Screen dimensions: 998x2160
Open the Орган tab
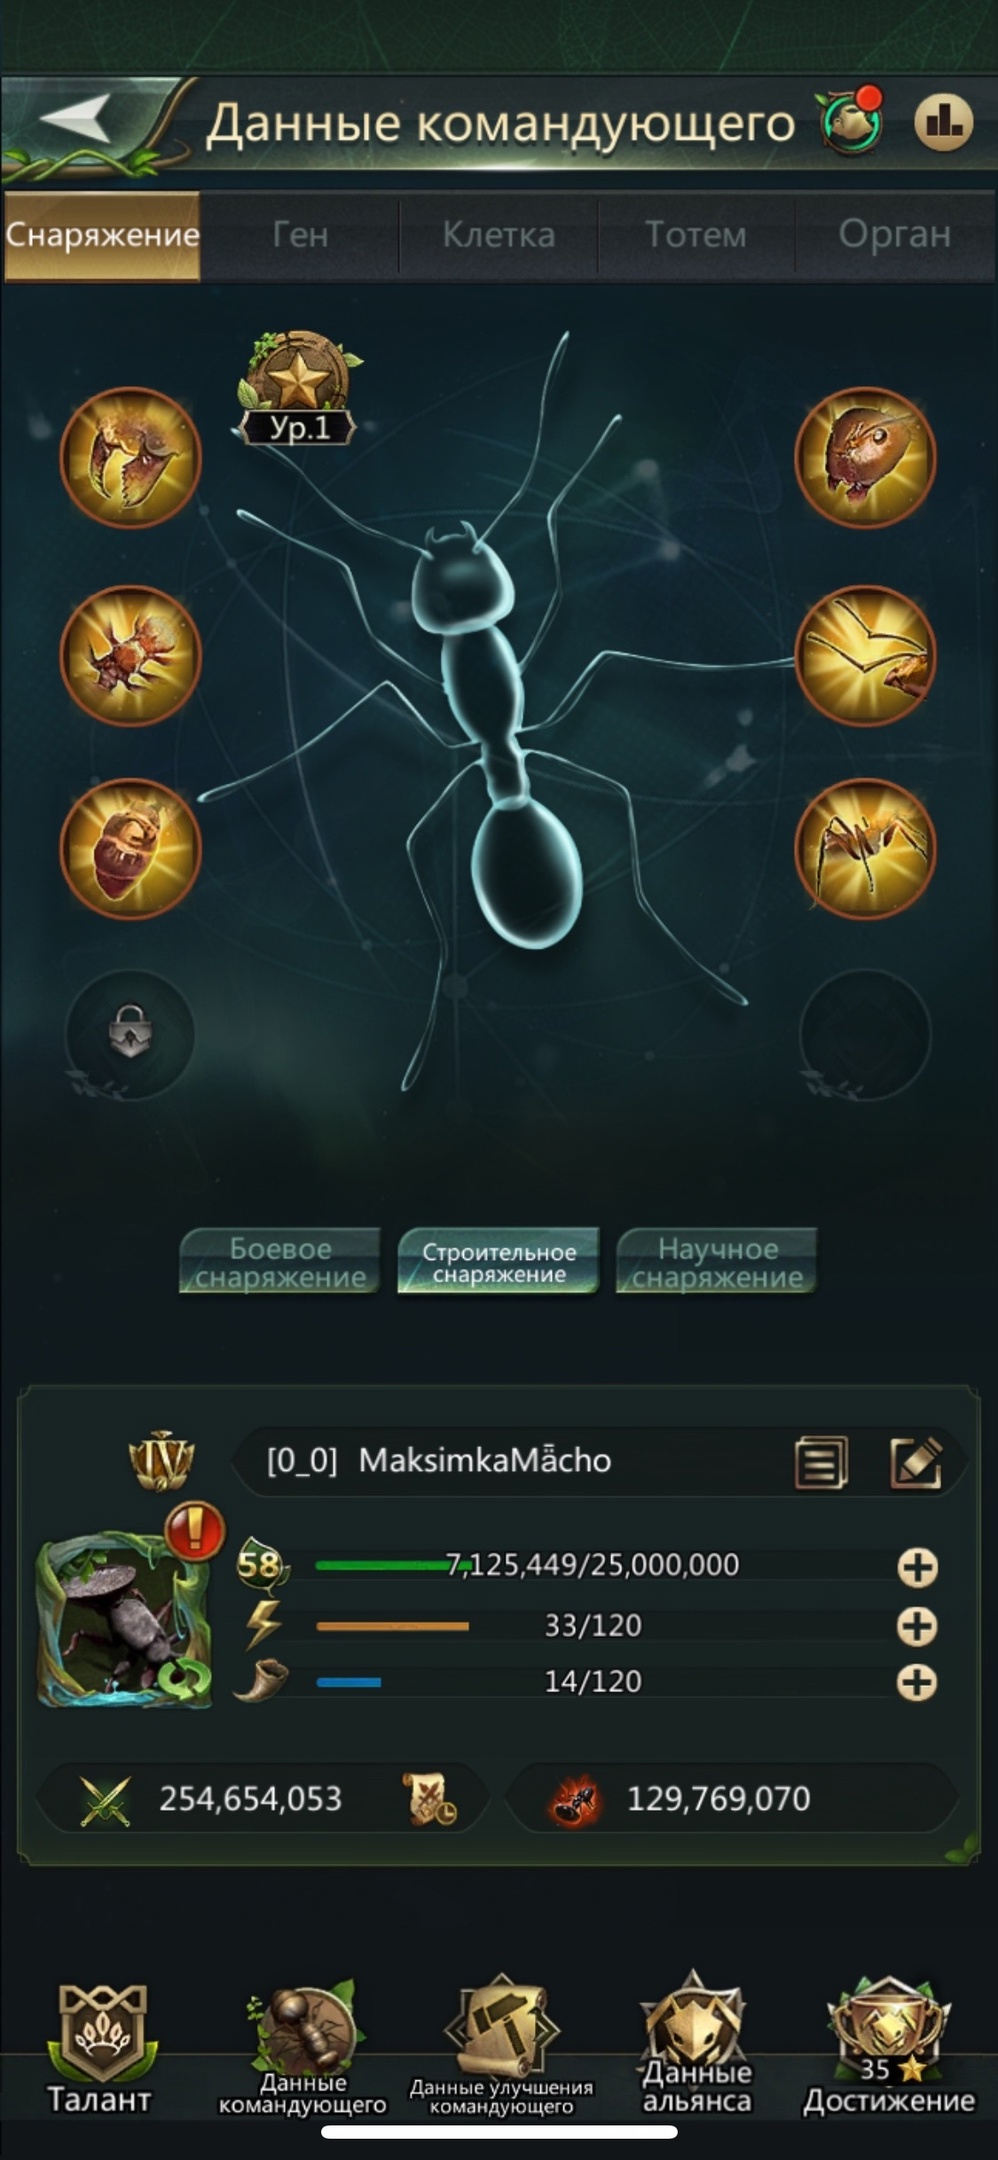(894, 235)
